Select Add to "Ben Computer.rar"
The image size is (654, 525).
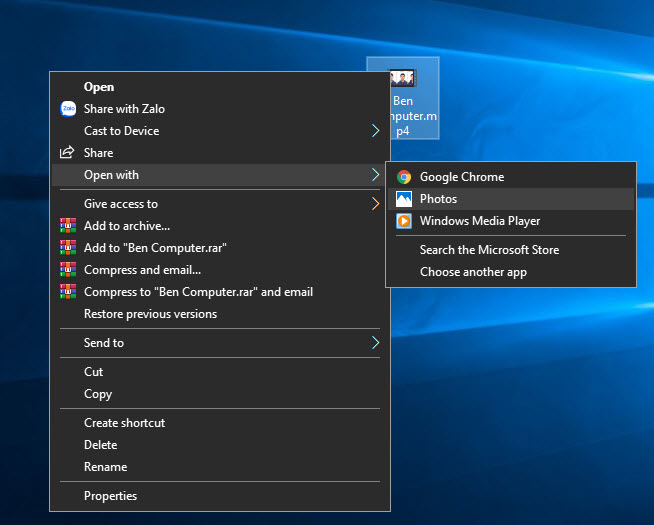pyautogui.click(x=220, y=248)
